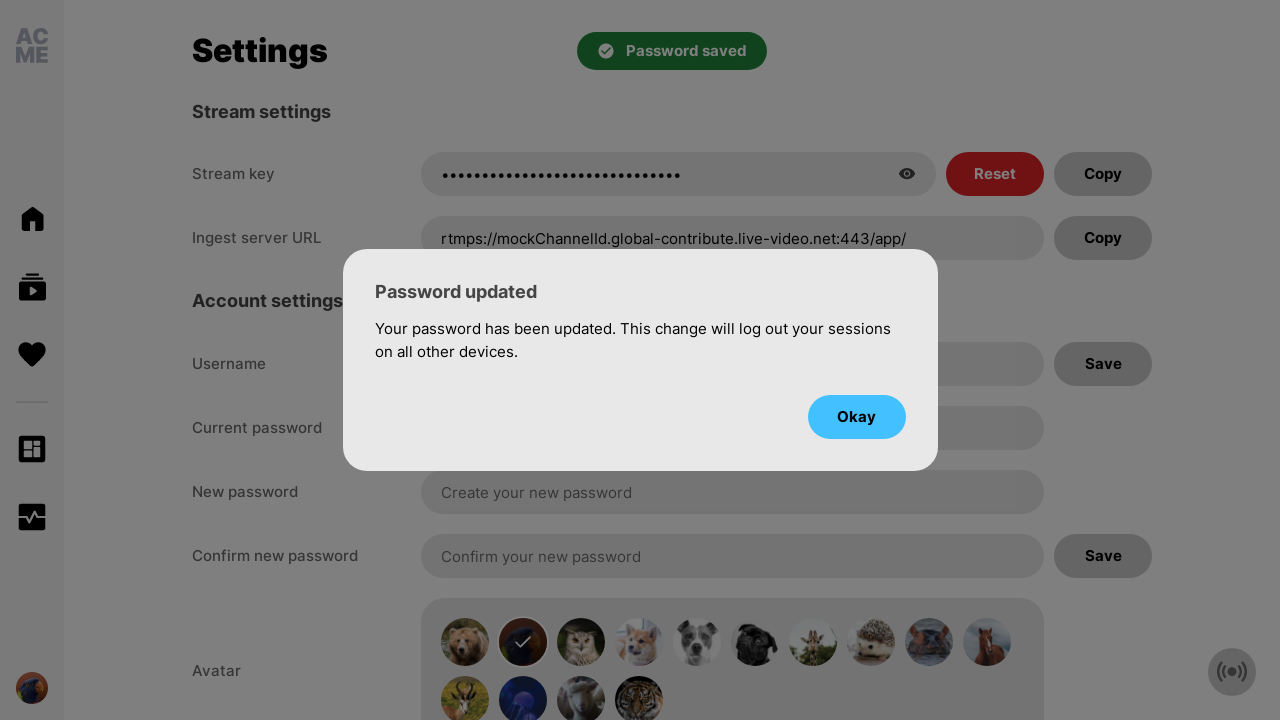Image resolution: width=1280 pixels, height=720 pixels.
Task: Toggle stream key visibility eye icon
Action: 907,174
